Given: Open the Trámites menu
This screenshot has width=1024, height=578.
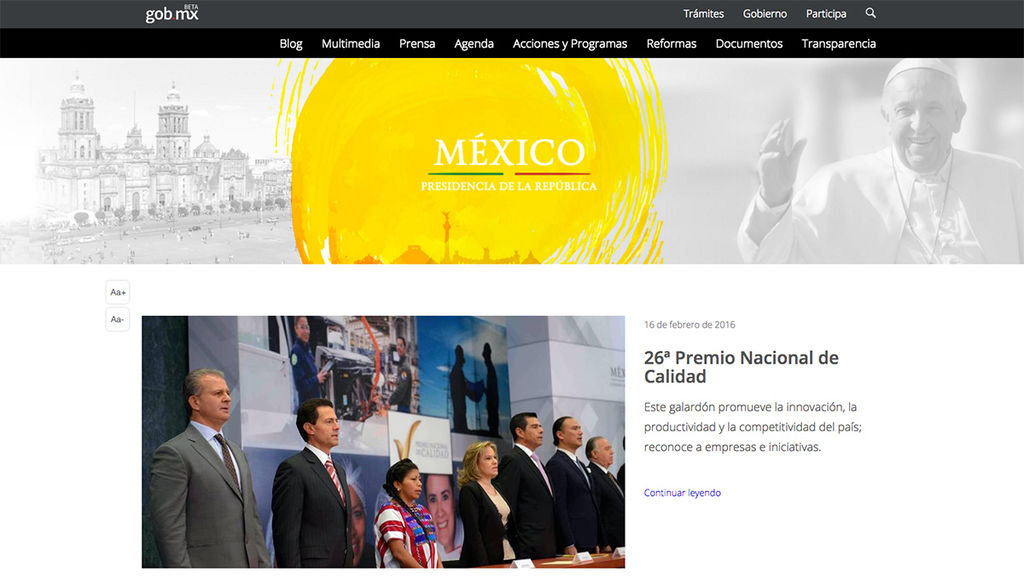Looking at the screenshot, I should point(703,14).
